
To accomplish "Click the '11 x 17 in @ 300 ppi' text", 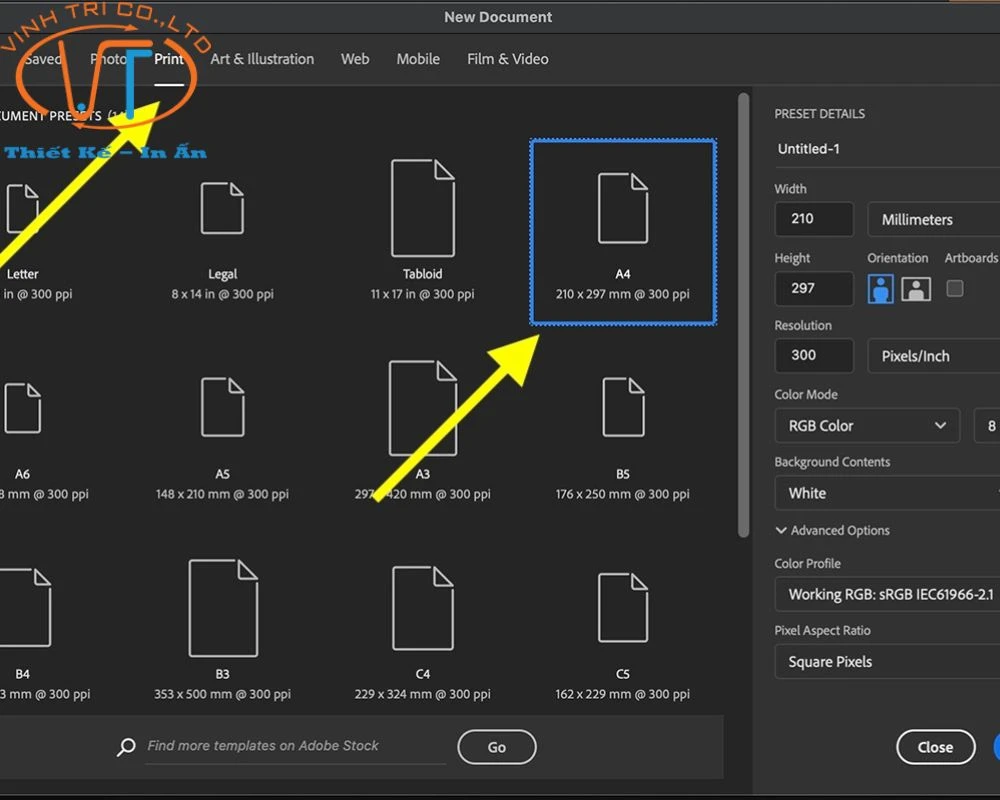I will click(x=422, y=294).
